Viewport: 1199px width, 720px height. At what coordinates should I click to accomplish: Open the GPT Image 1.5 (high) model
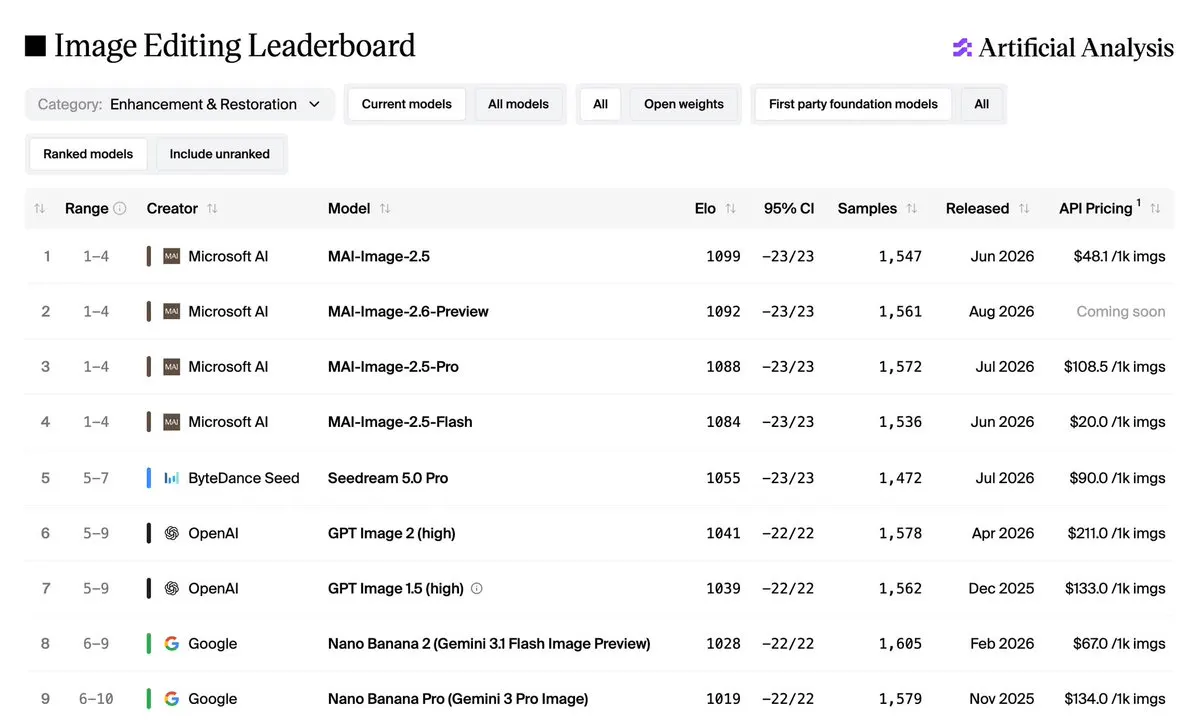point(395,588)
